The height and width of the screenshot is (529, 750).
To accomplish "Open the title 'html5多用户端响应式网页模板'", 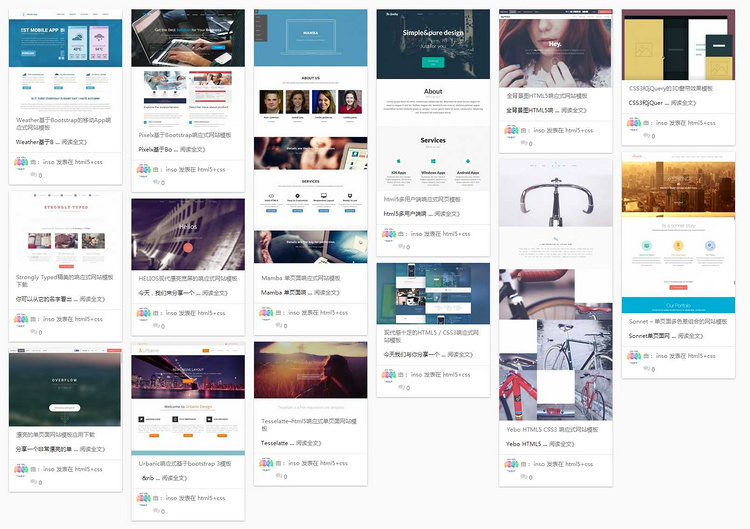I will pos(422,199).
